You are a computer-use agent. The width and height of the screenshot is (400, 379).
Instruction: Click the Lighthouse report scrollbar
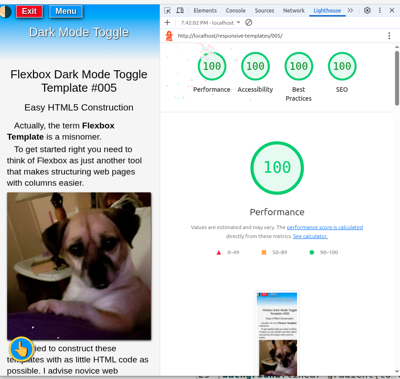[397, 78]
